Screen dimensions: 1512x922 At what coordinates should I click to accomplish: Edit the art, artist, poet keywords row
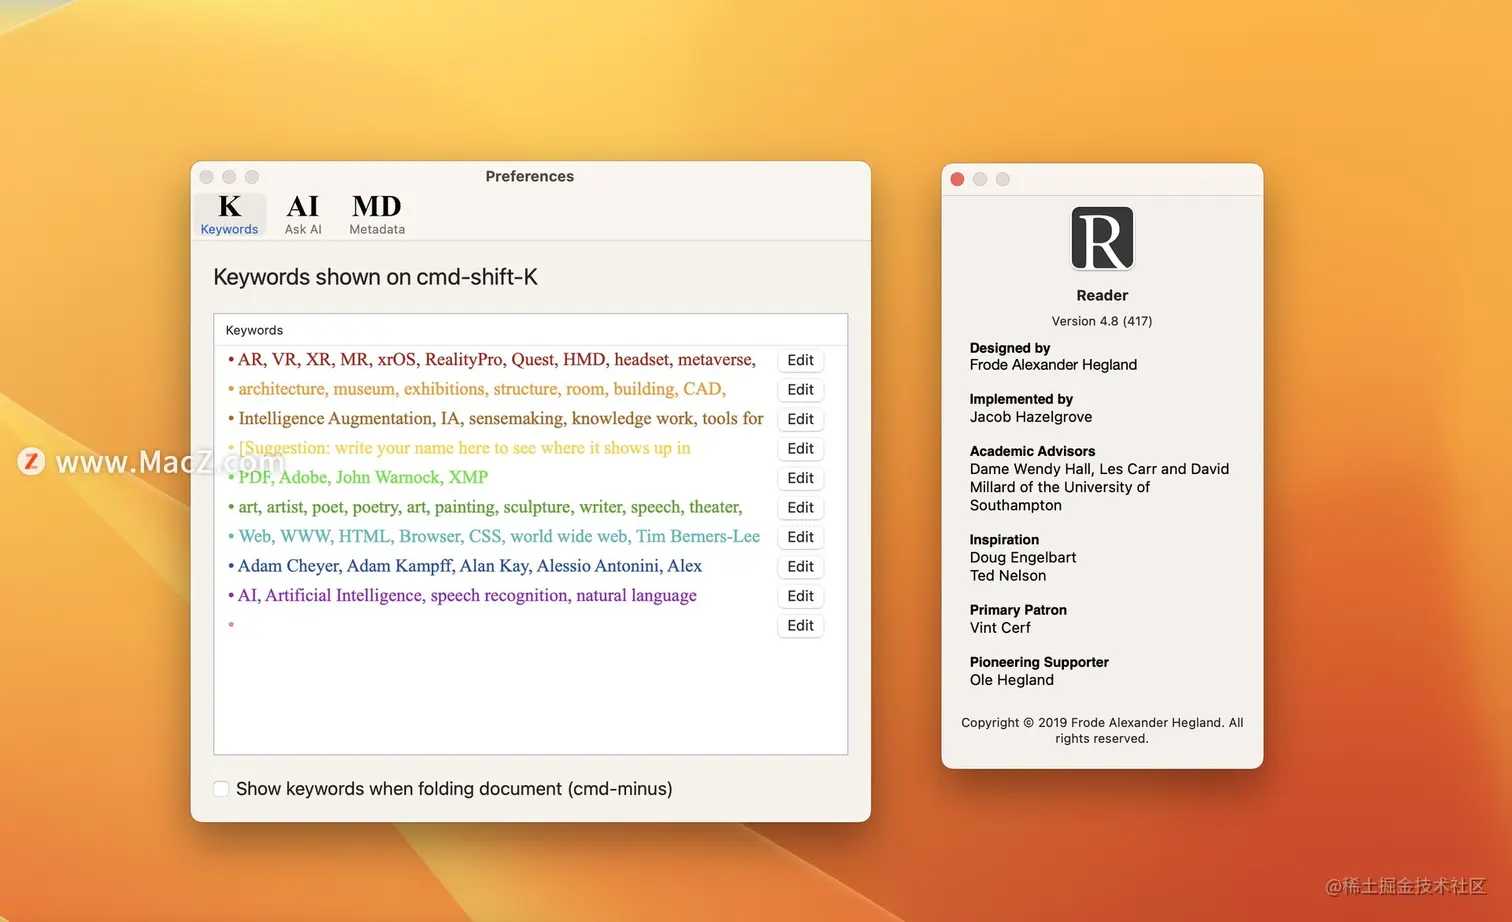[800, 507]
